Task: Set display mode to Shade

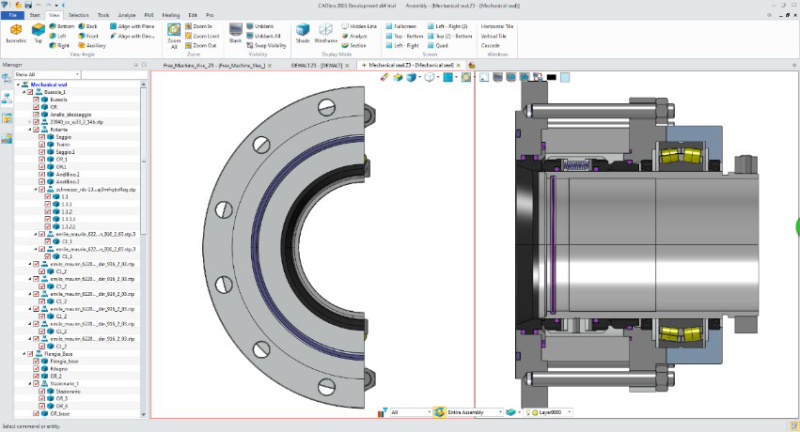Action: (303, 33)
